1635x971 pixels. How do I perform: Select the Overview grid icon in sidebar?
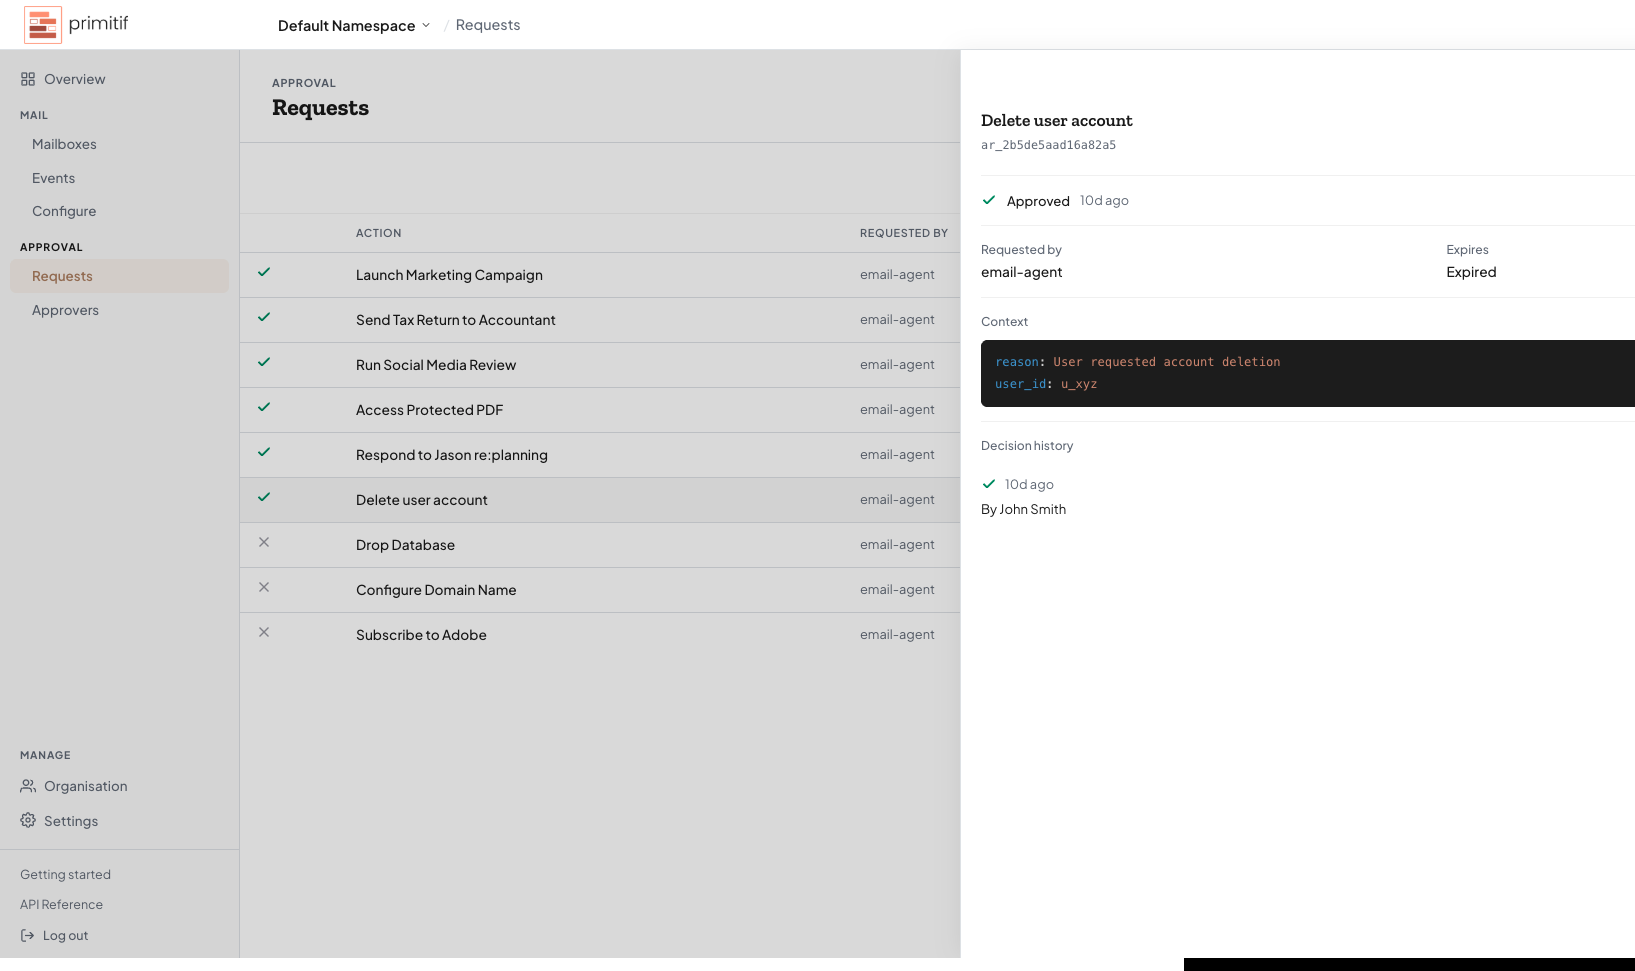pos(27,78)
